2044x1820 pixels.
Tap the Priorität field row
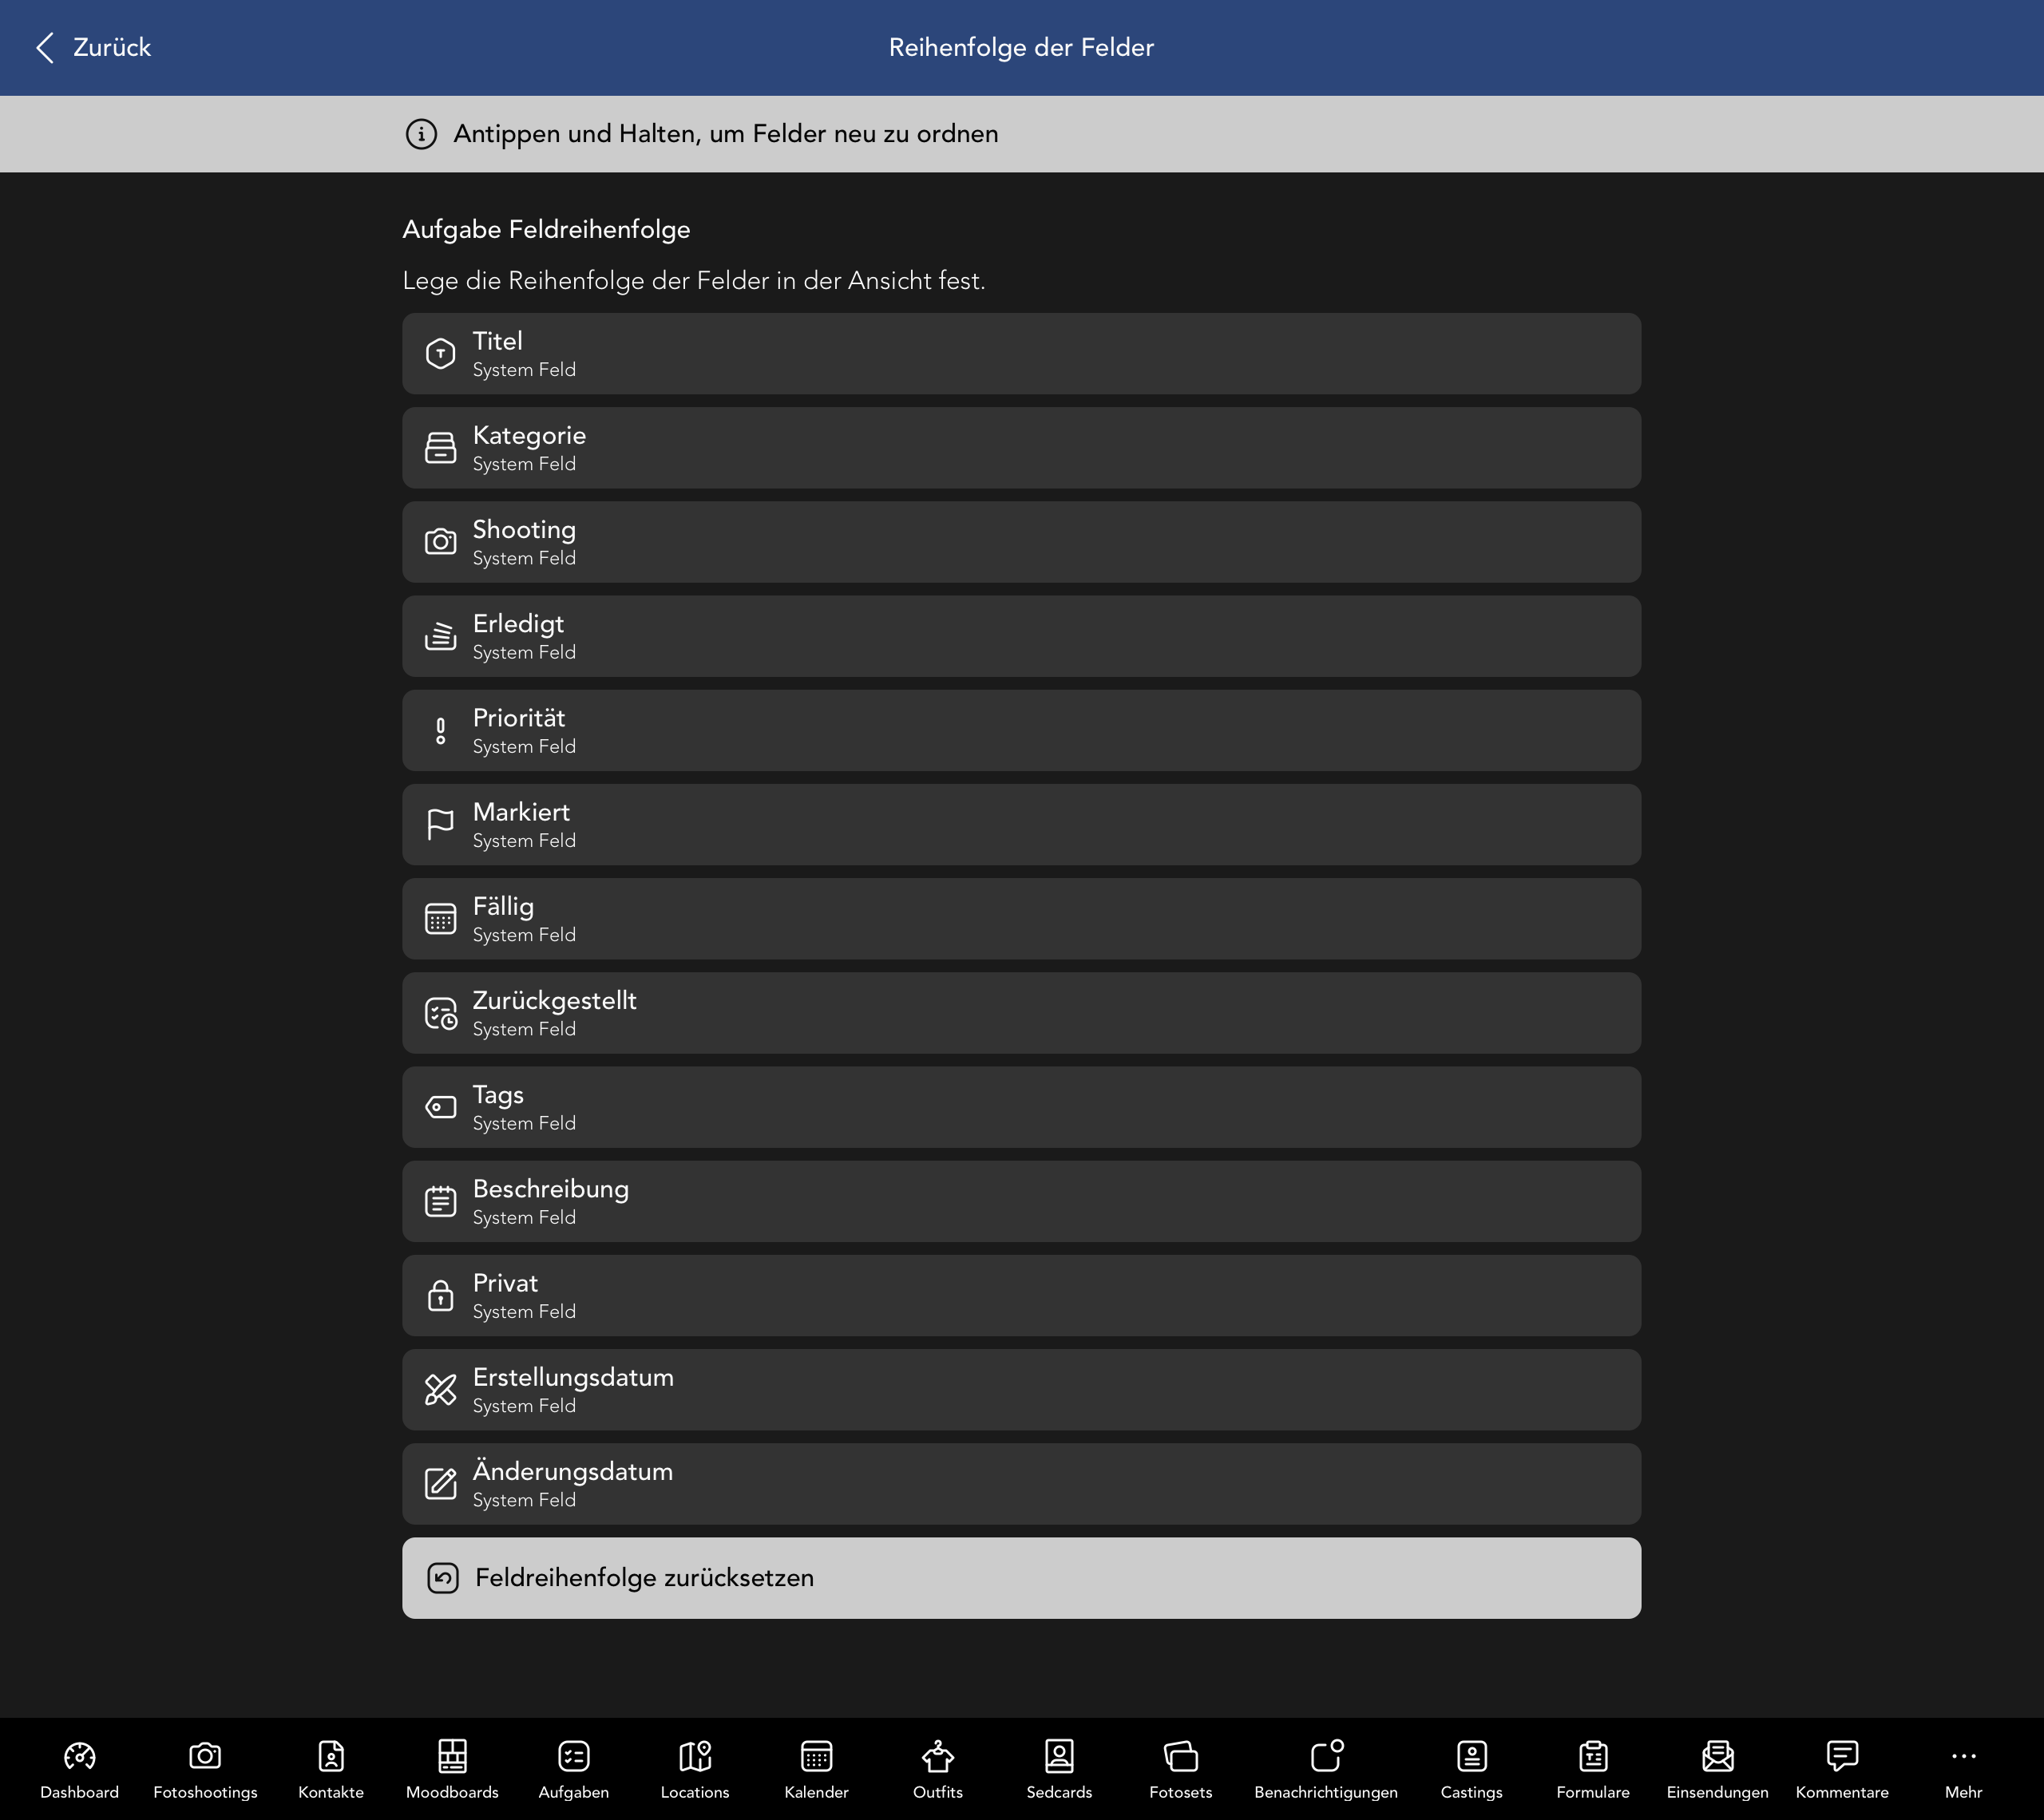coord(1021,731)
